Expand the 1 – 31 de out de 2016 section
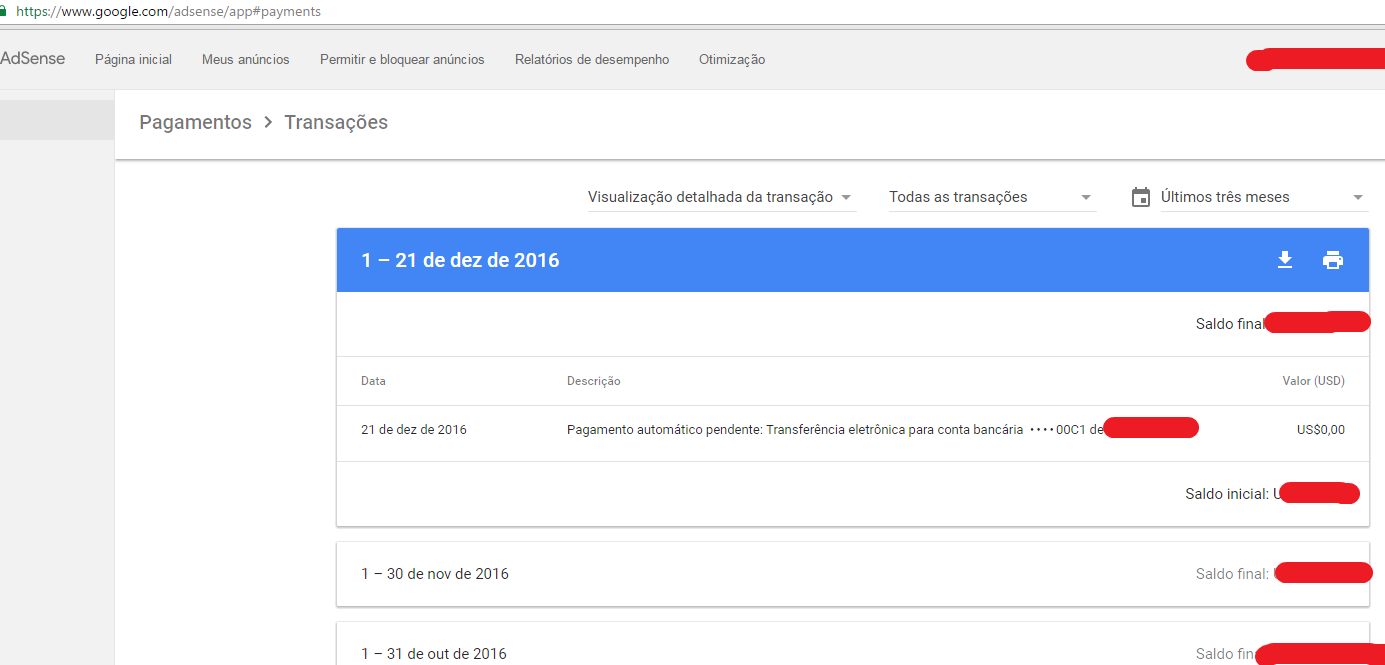1385x665 pixels. (853, 644)
